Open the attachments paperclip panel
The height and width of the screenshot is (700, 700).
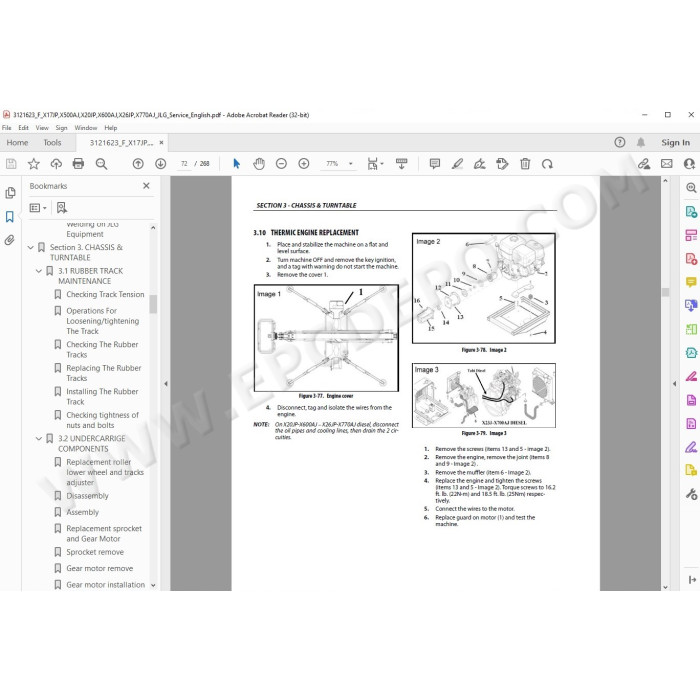point(10,240)
